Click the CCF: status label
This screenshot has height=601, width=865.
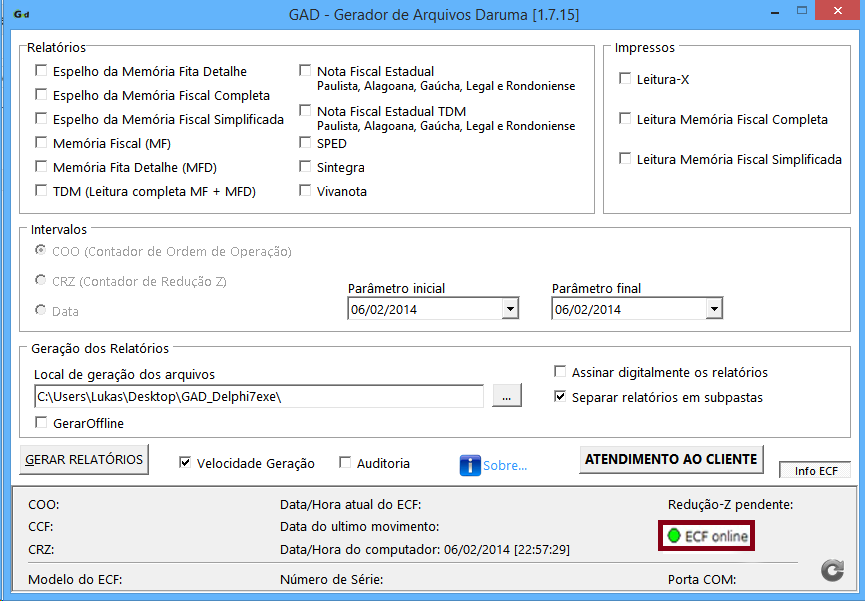(41, 526)
